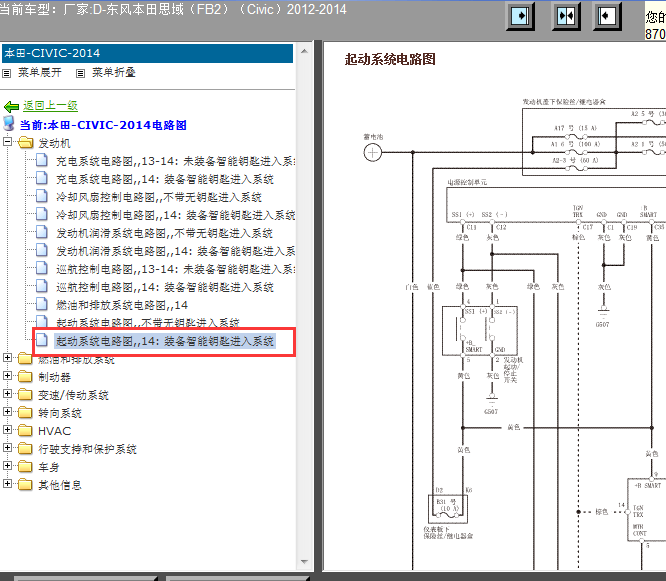
Task: Click the 车身 folder icon
Action: [x=25, y=466]
